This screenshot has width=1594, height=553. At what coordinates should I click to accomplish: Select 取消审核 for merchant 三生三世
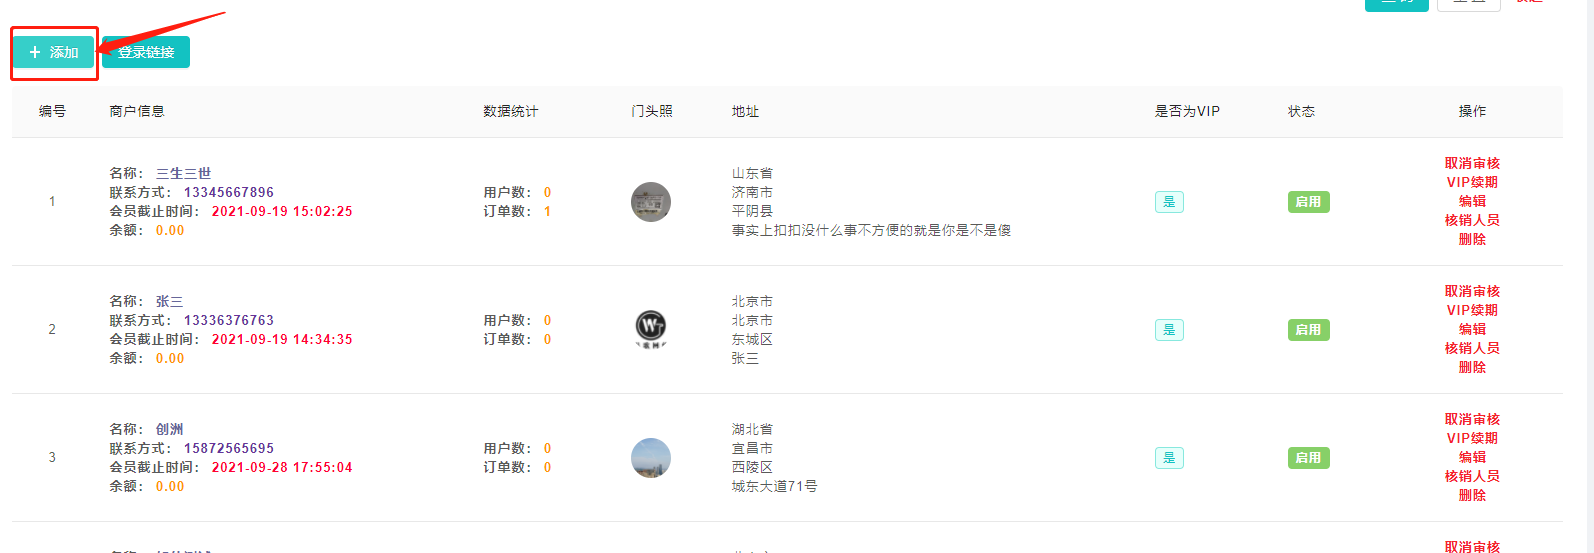(1472, 163)
